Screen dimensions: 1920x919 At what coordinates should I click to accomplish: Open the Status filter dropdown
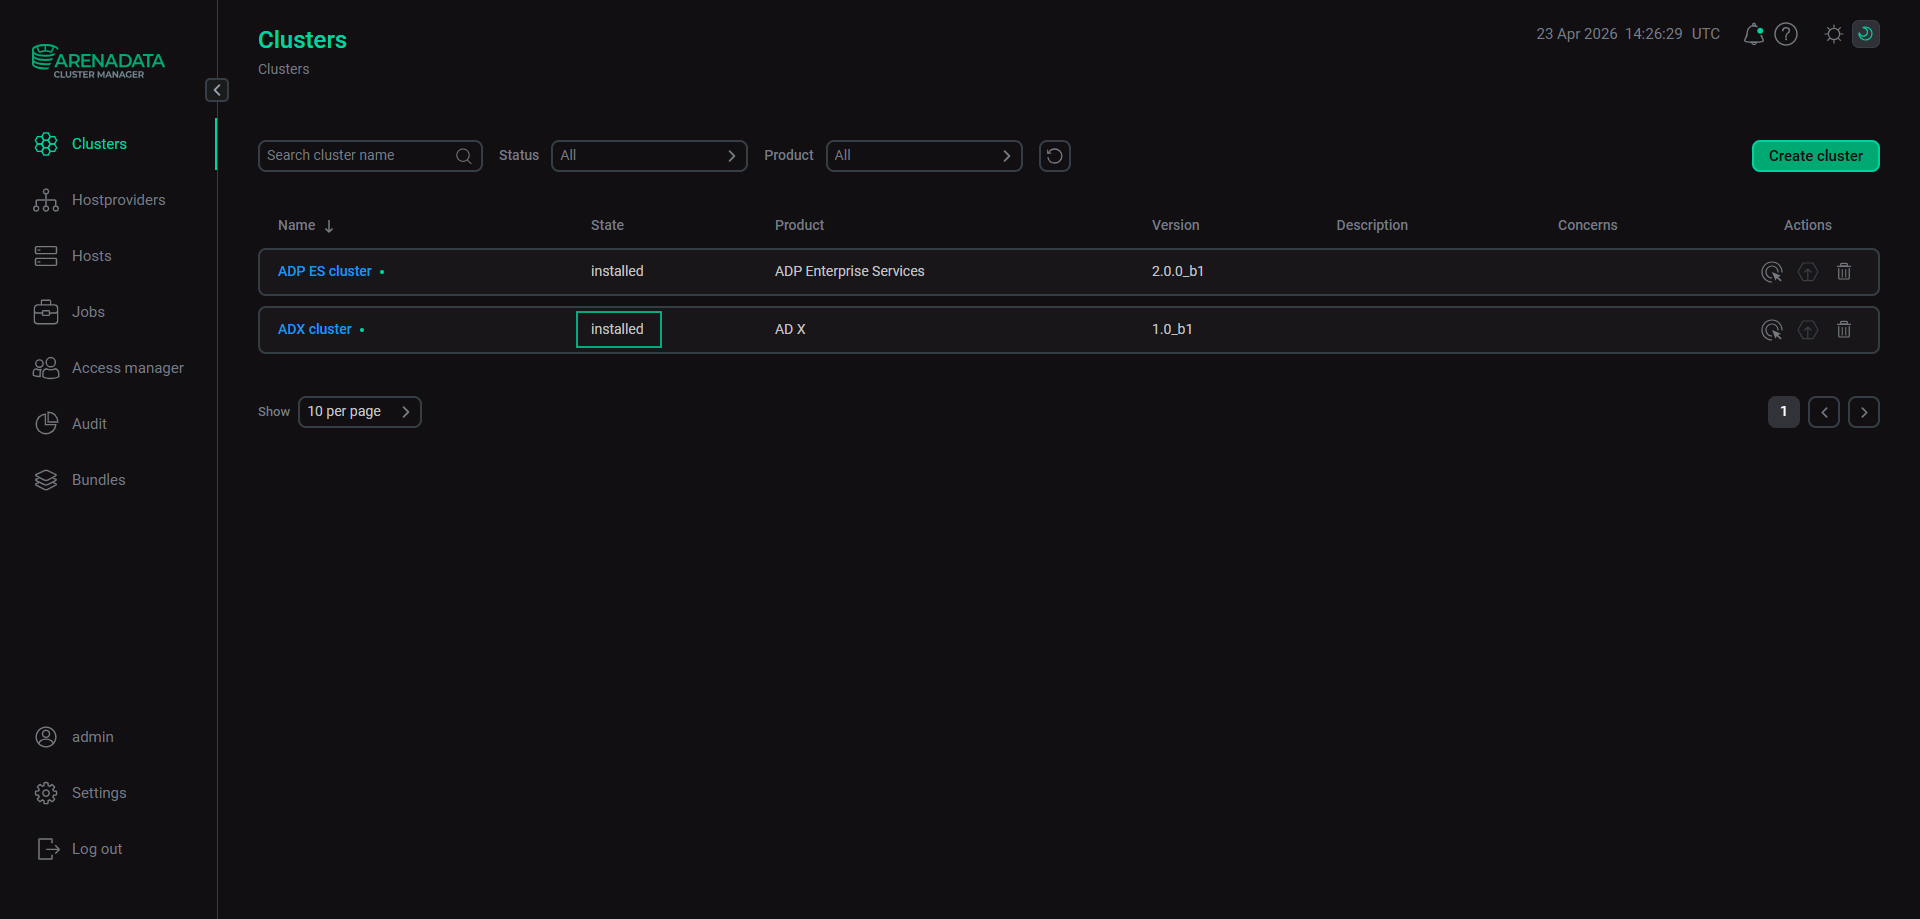649,156
